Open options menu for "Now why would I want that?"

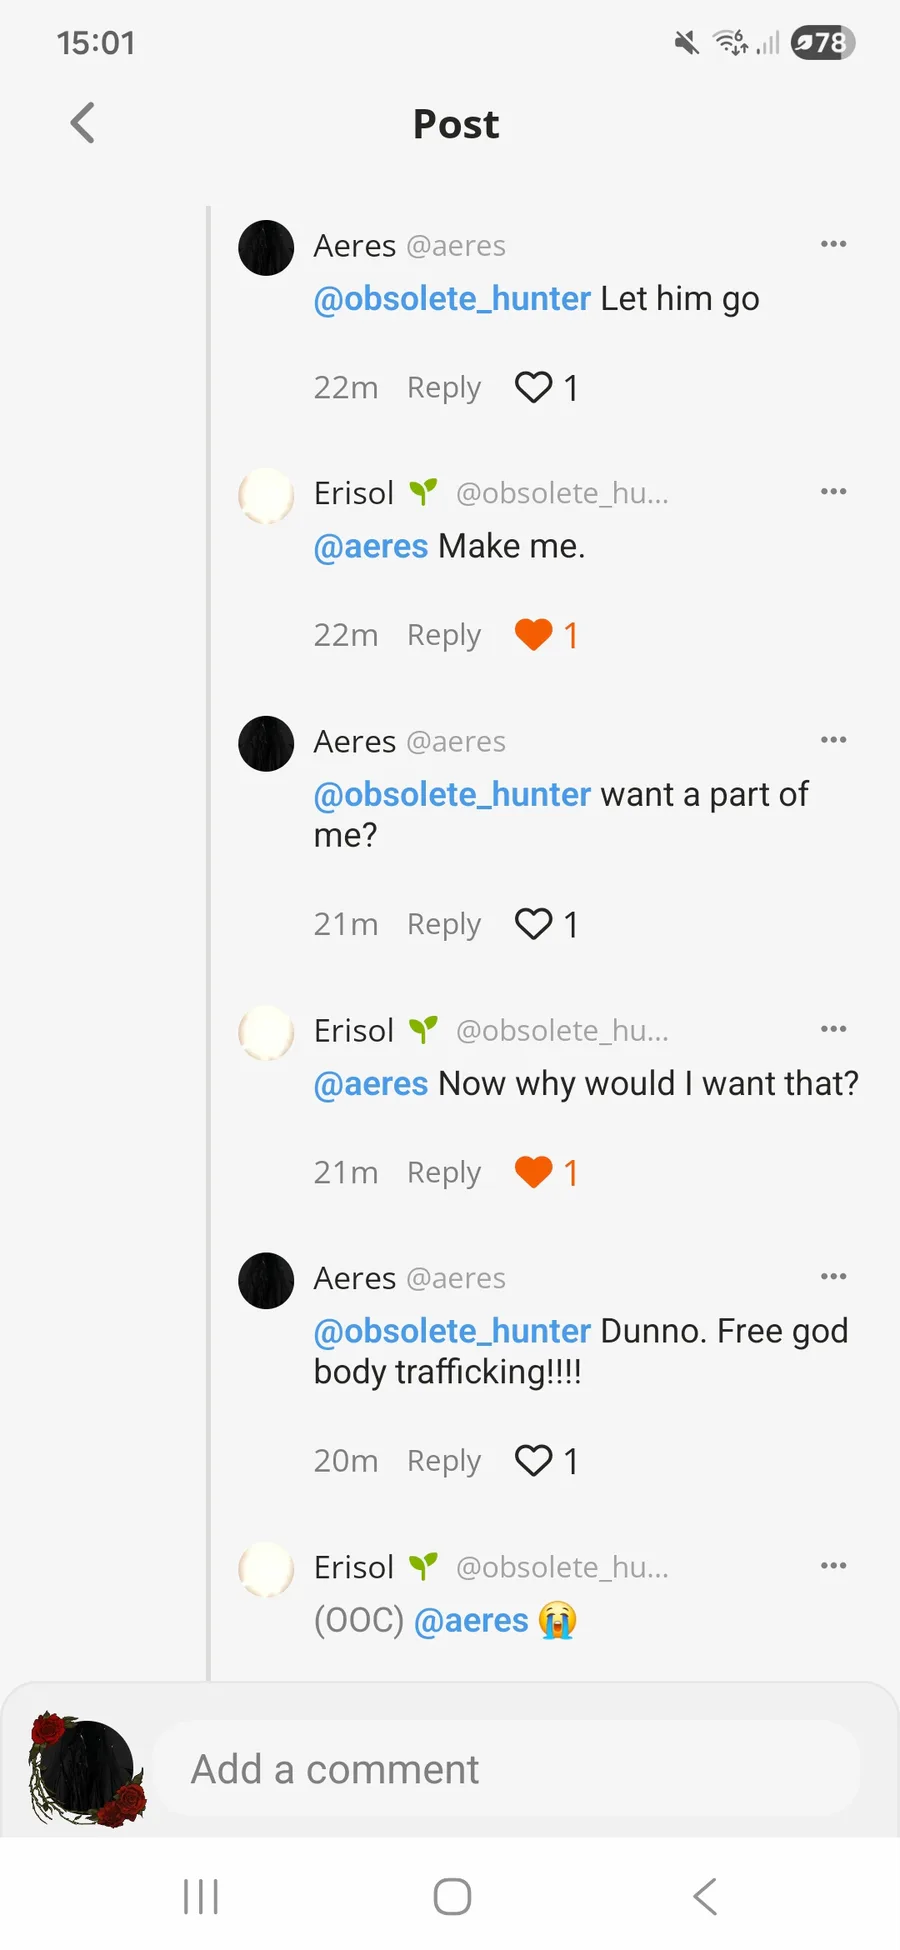pos(833,1028)
